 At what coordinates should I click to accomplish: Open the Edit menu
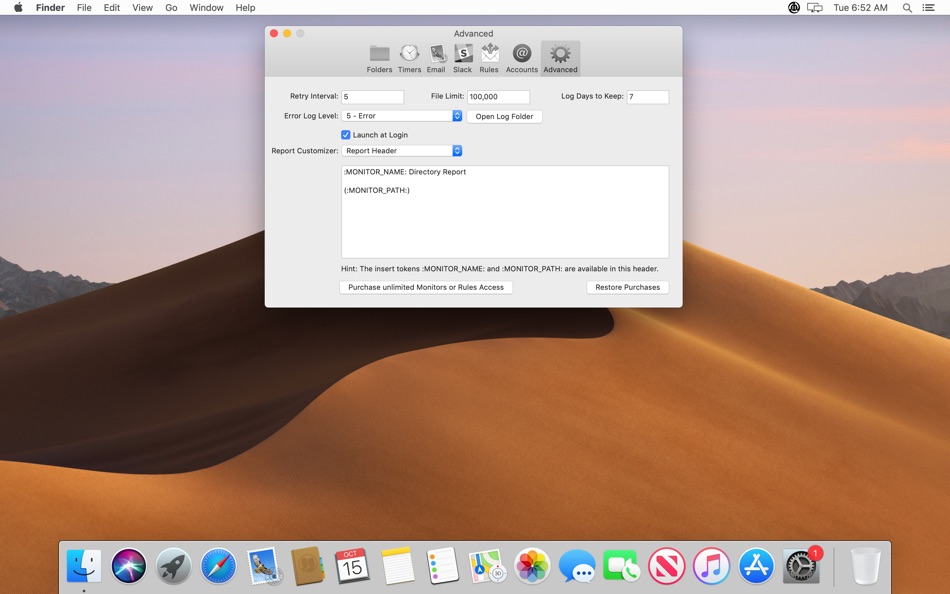(111, 8)
